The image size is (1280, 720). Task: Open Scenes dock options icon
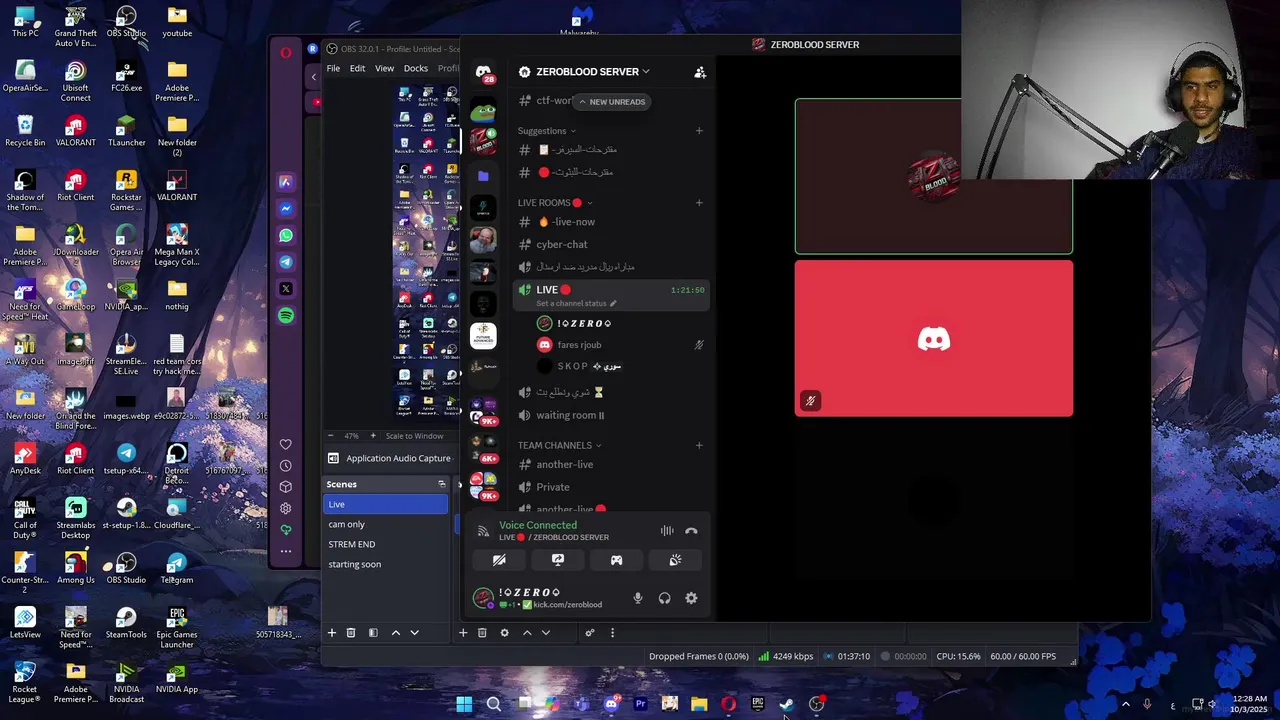[x=441, y=484]
